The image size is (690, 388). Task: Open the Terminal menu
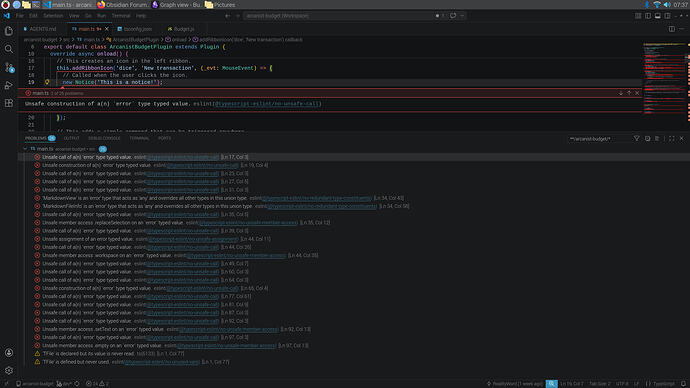click(121, 16)
